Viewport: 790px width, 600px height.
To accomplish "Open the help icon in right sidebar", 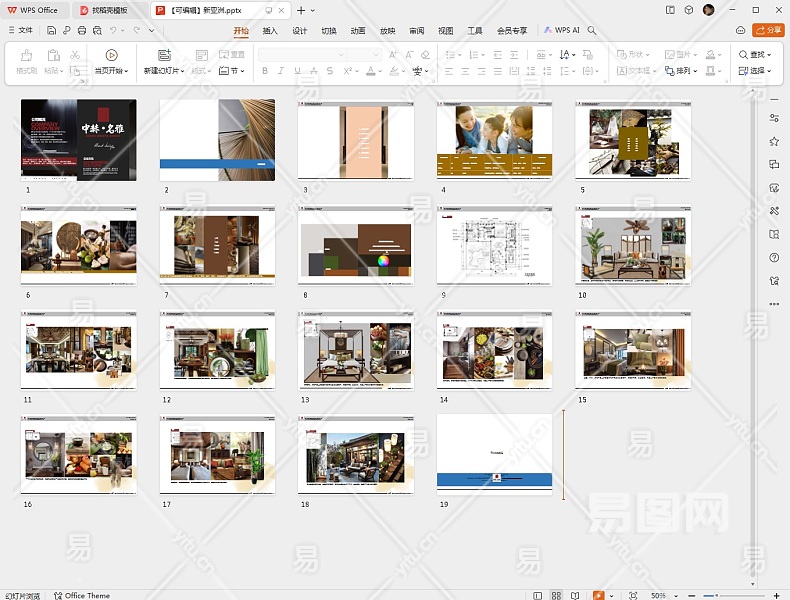I will [774, 258].
